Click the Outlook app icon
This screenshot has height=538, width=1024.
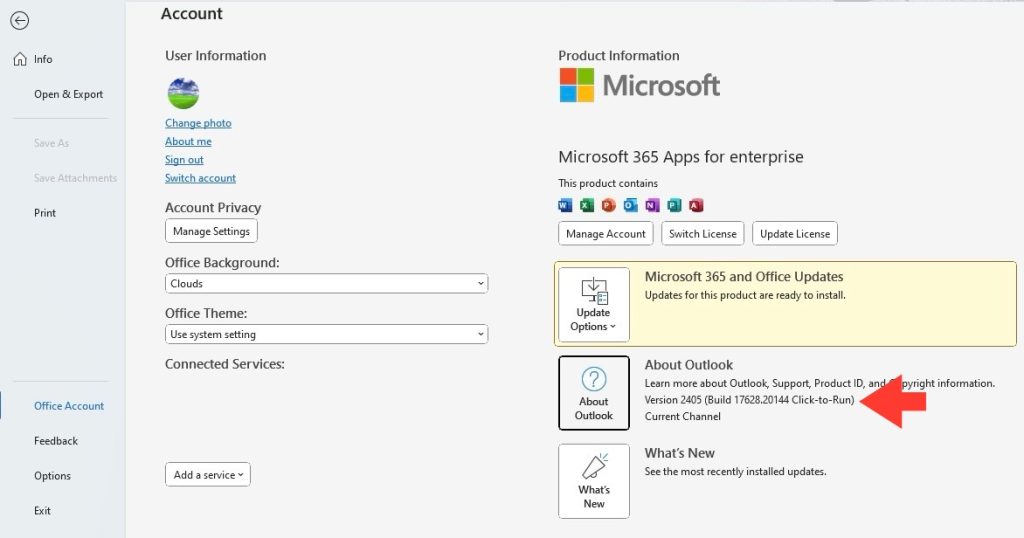tap(630, 206)
